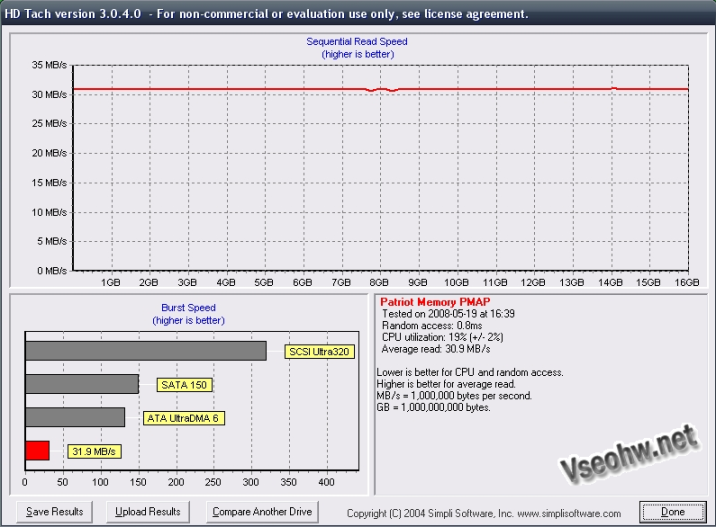The height and width of the screenshot is (527, 716).
Task: Click the 'GB = 1,000,000,000 bytes' line
Action: (433, 407)
